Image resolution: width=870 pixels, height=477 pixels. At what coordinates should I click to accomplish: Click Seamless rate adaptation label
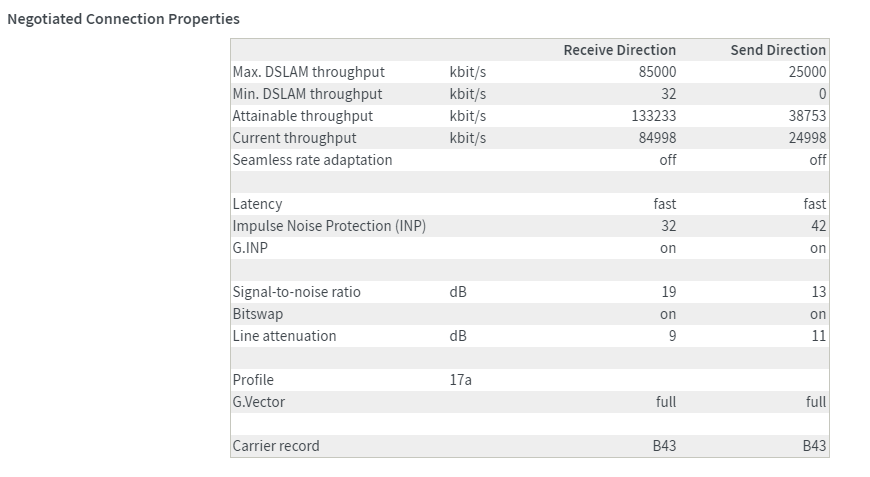tap(312, 160)
